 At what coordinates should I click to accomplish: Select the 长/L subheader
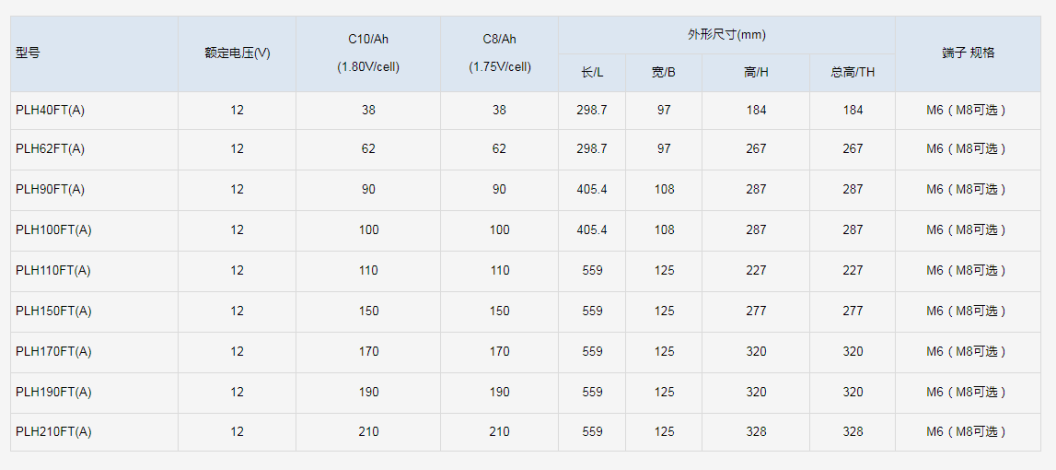[592, 73]
